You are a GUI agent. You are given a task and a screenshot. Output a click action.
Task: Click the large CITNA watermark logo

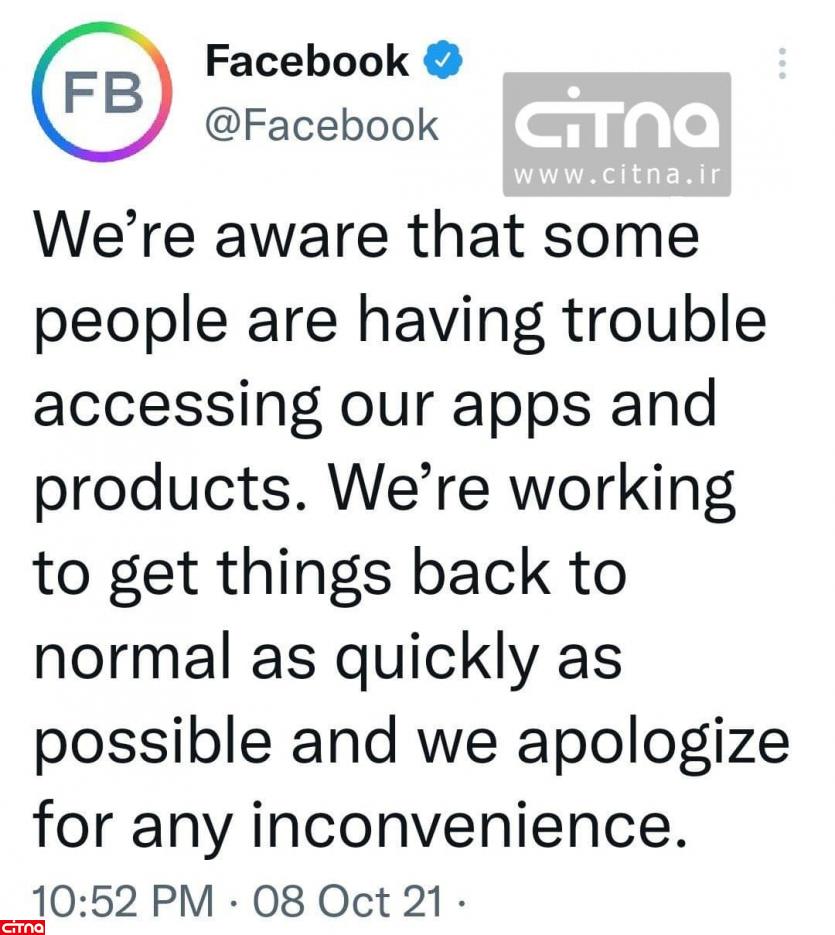coord(616,122)
